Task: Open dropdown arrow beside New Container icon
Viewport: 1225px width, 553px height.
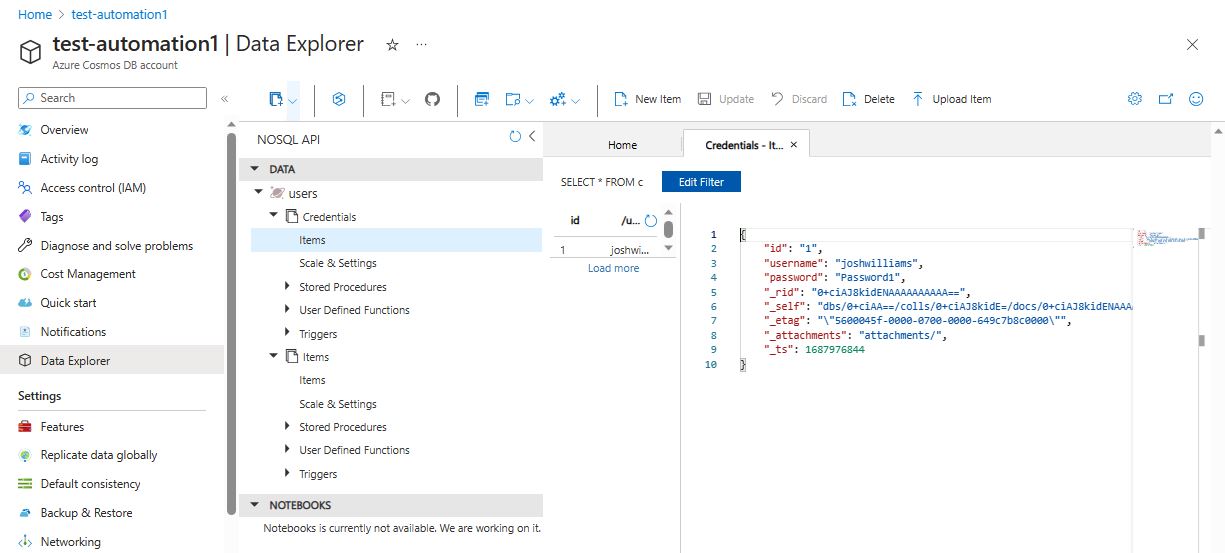Action: (293, 100)
